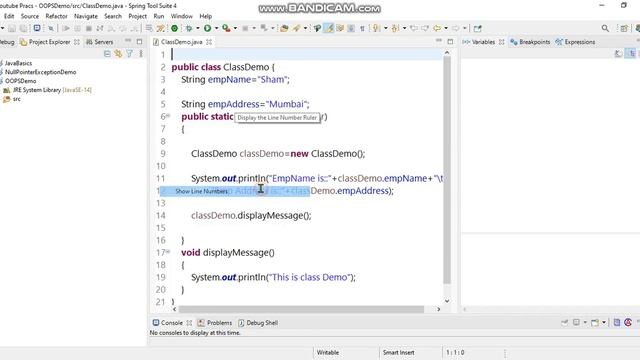The image size is (640, 360).
Task: Click the Resume debug icon
Action: click(x=66, y=28)
